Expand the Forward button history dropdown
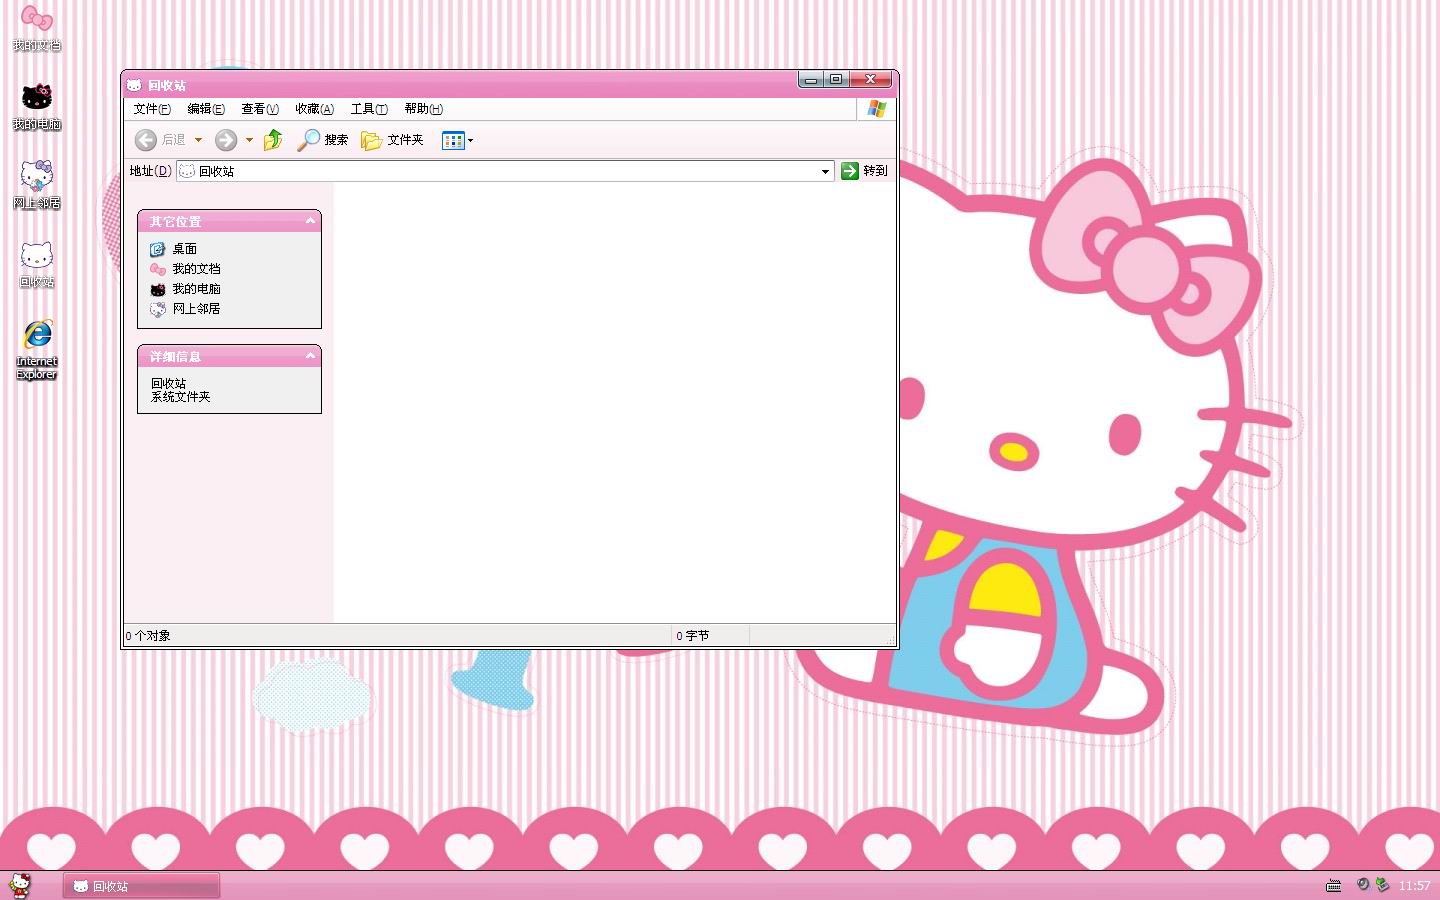 coord(249,140)
